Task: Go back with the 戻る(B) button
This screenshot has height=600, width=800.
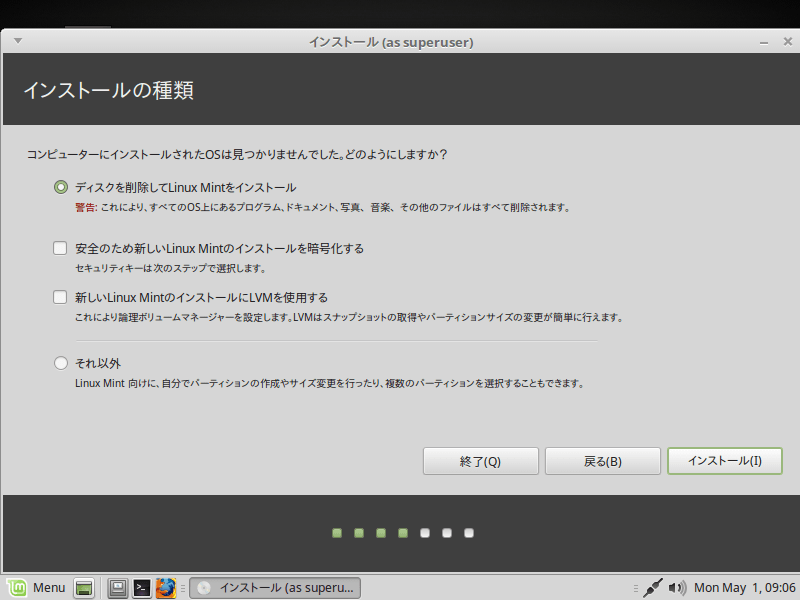Action: tap(603, 461)
